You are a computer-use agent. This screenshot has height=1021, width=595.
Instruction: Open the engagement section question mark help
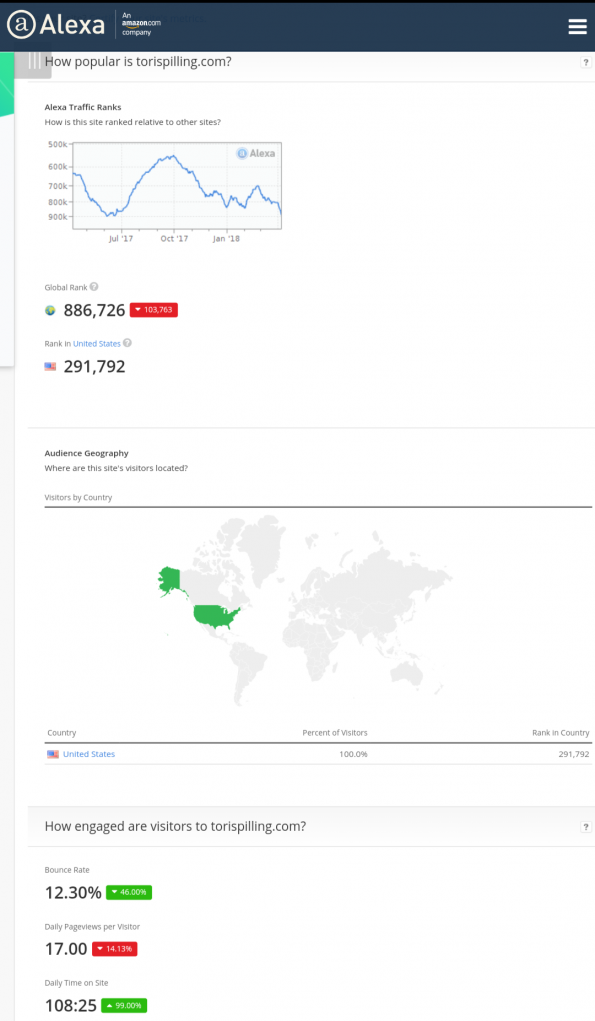point(585,827)
